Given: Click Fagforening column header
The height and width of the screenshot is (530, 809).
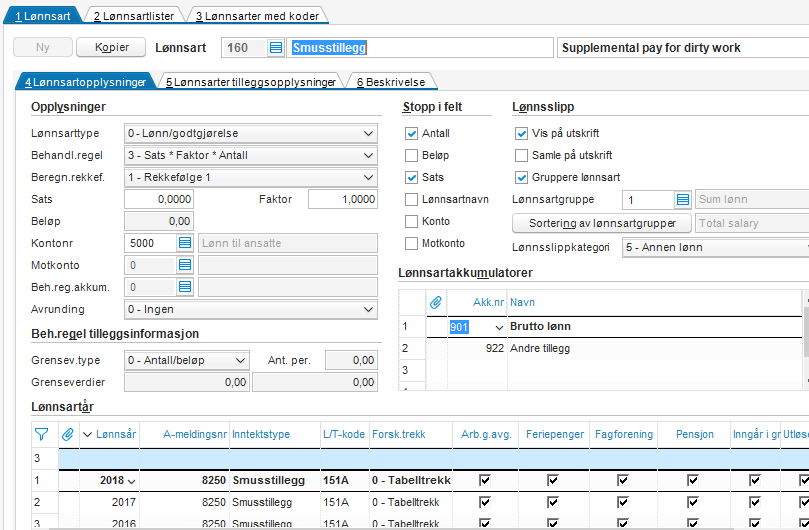Looking at the screenshot, I should pyautogui.click(x=624, y=435).
